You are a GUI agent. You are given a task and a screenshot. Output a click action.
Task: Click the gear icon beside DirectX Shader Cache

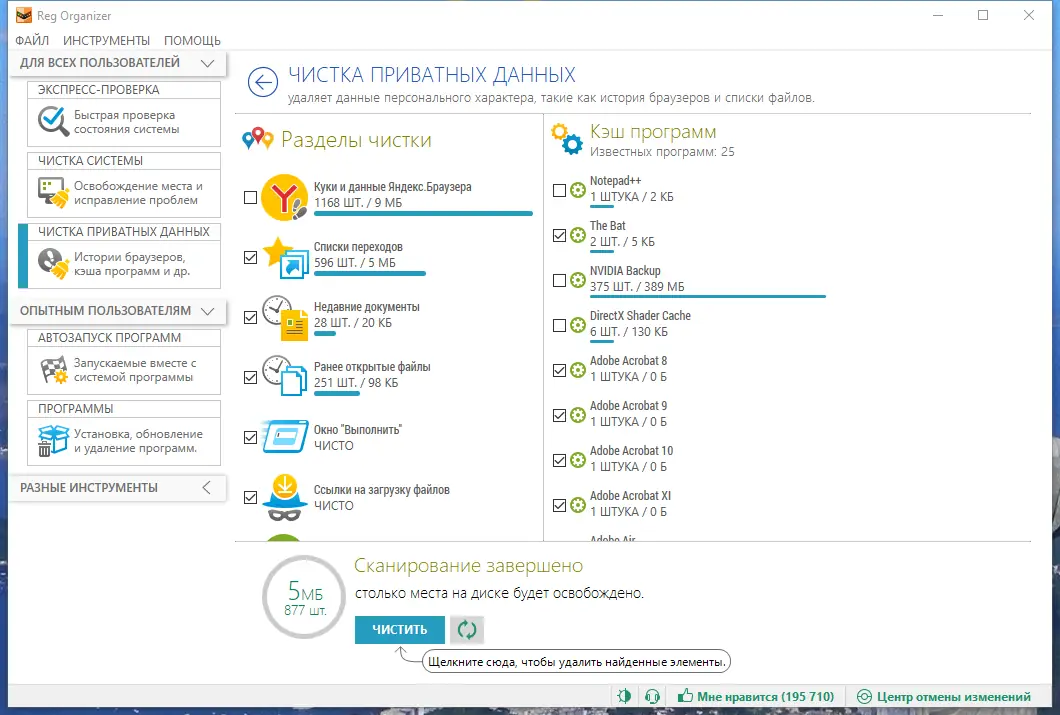[x=577, y=325]
